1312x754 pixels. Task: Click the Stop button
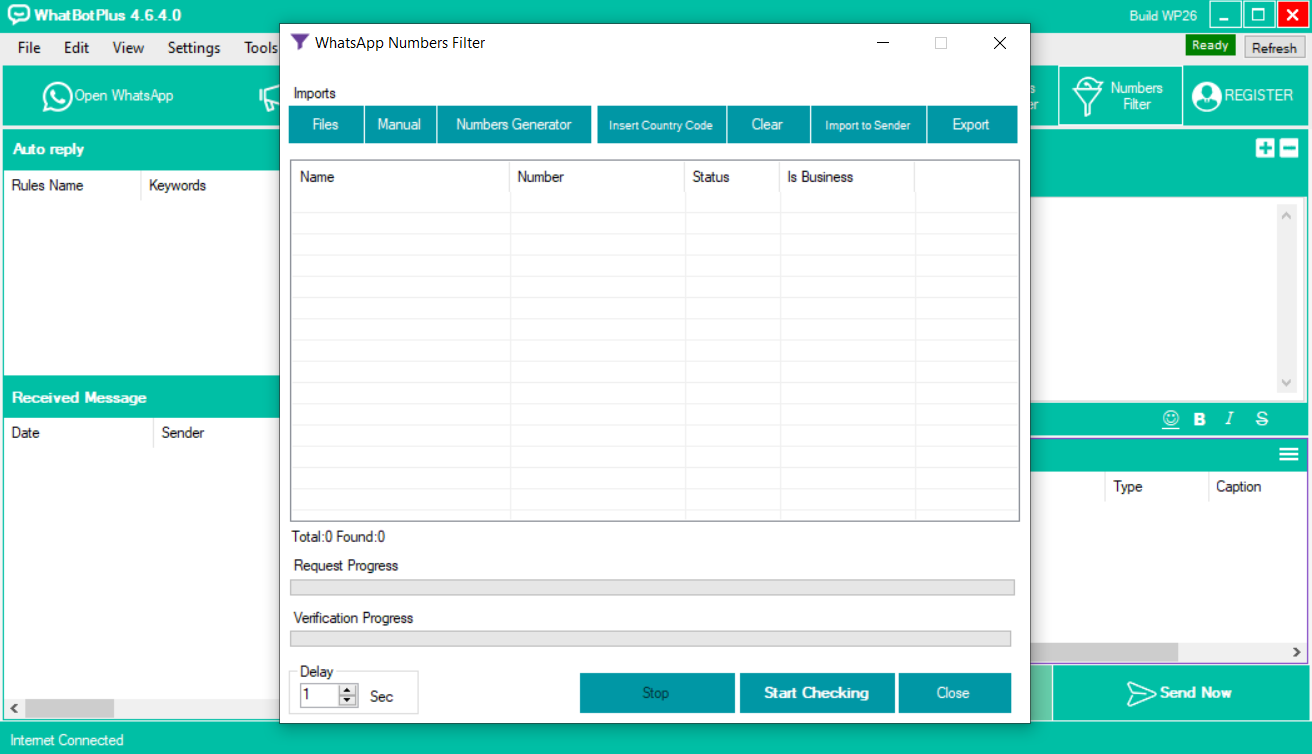point(656,693)
